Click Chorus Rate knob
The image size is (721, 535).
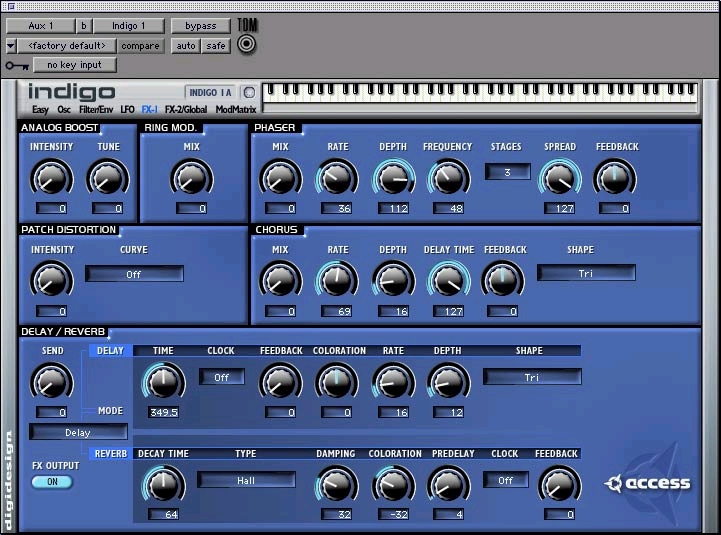[337, 280]
